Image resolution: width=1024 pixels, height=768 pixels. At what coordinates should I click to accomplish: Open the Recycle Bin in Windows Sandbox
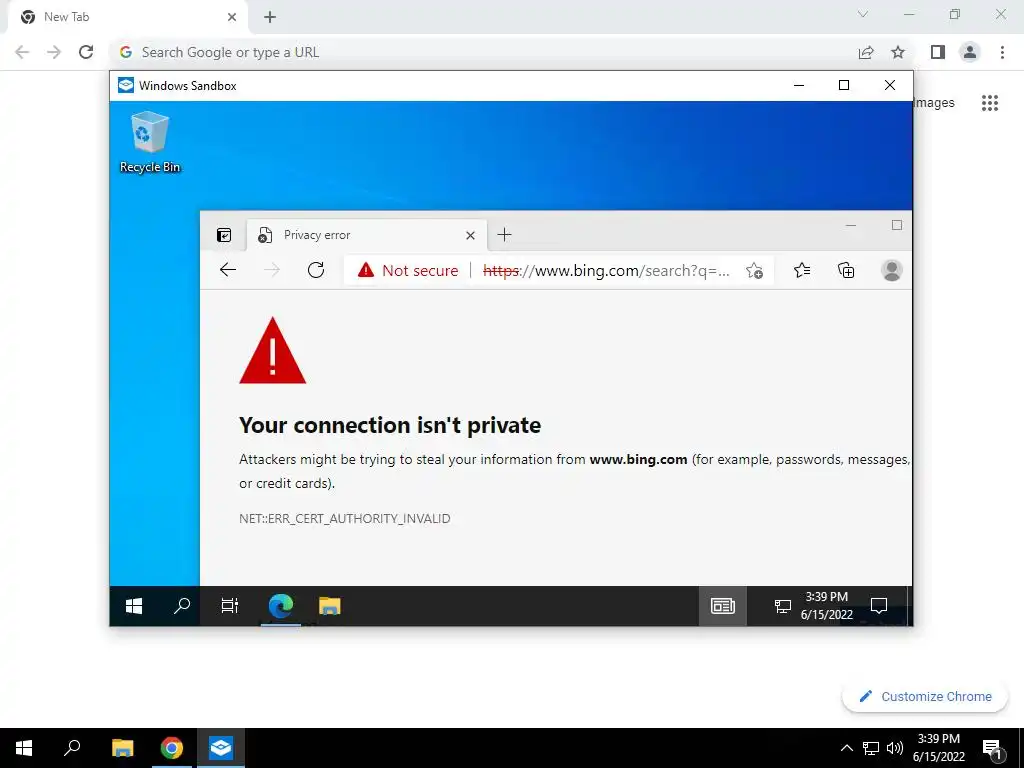coord(150,142)
